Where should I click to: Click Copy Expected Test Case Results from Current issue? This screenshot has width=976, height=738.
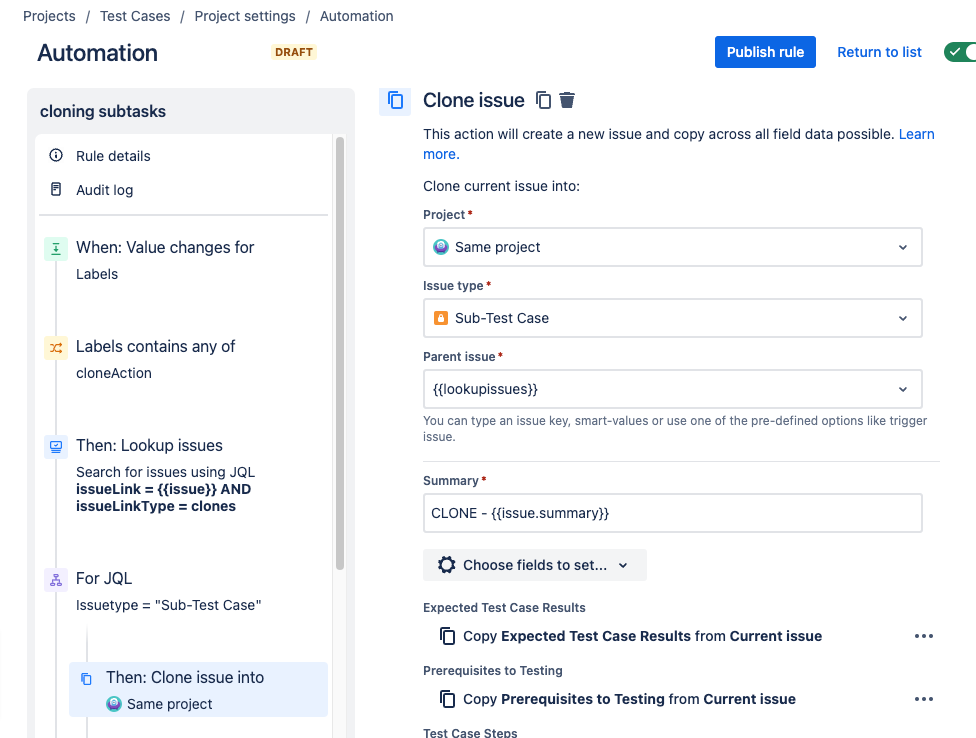pyautogui.click(x=642, y=636)
